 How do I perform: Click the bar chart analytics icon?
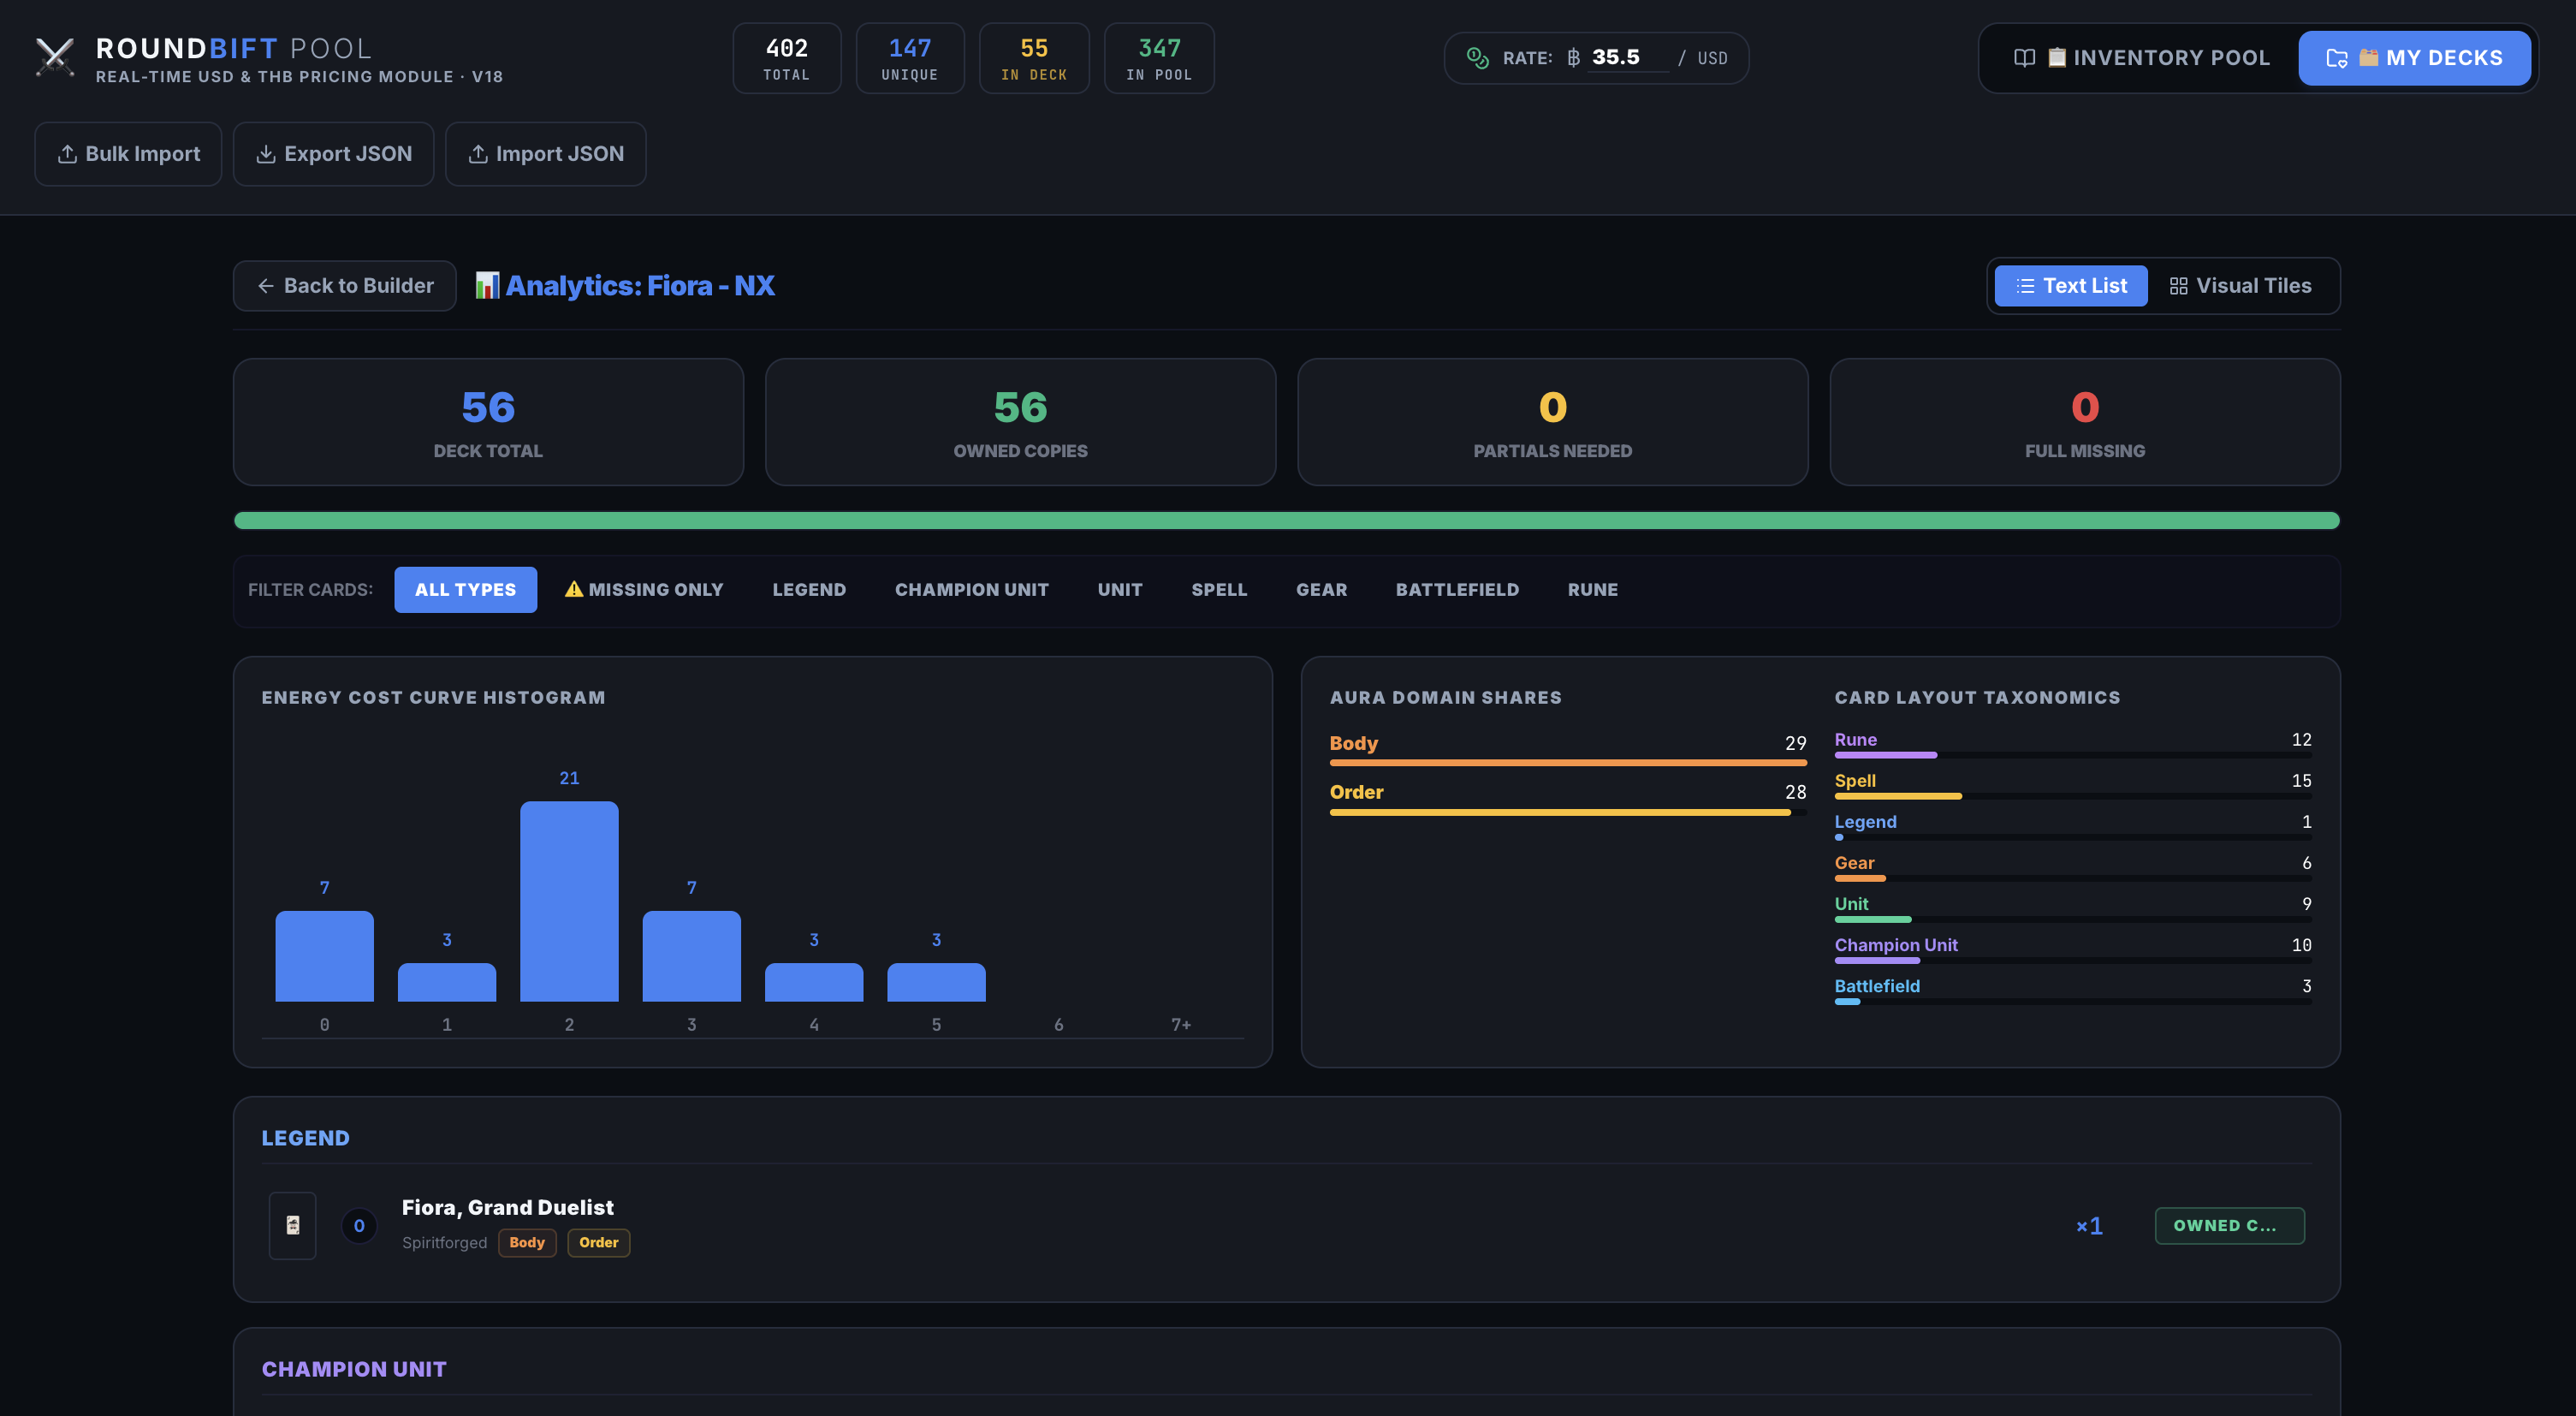tap(487, 286)
